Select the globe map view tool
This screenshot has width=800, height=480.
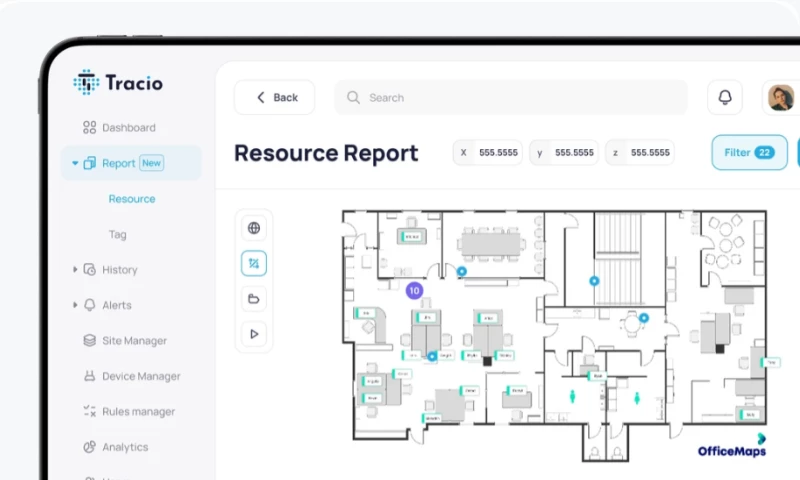pos(254,228)
